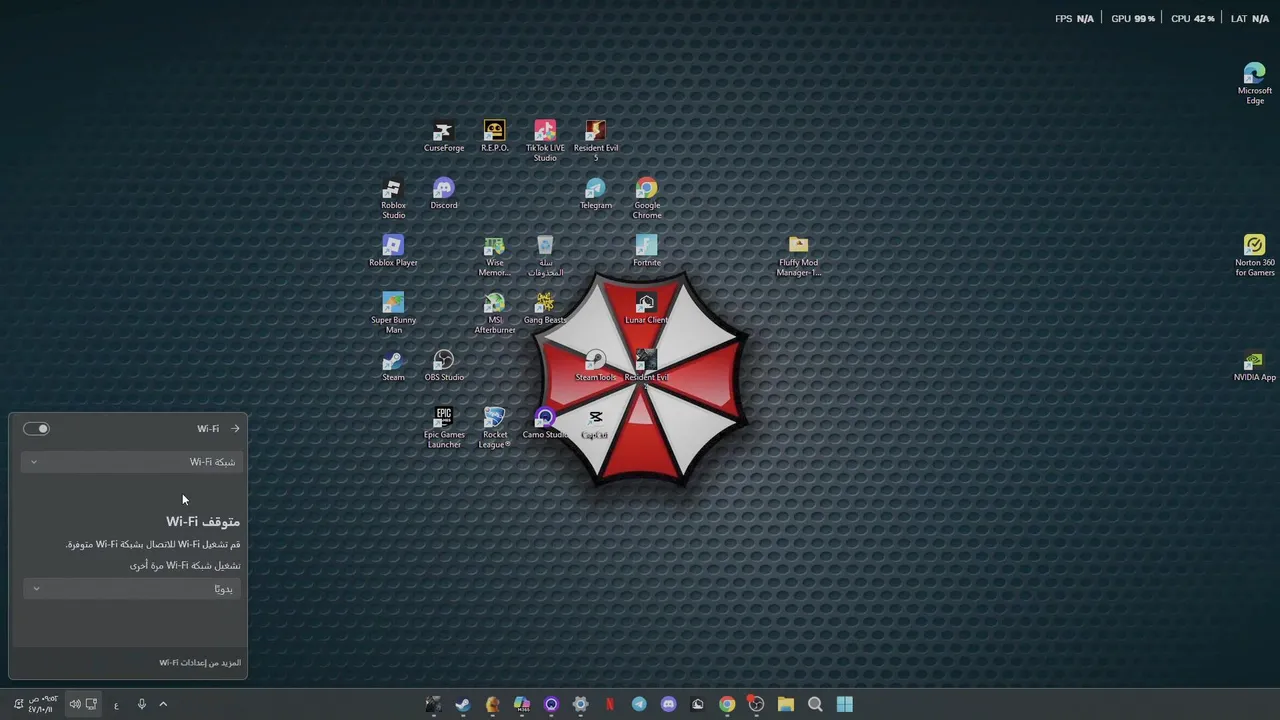
Task: Select MSI Afterburner desktop icon
Action: 494,313
